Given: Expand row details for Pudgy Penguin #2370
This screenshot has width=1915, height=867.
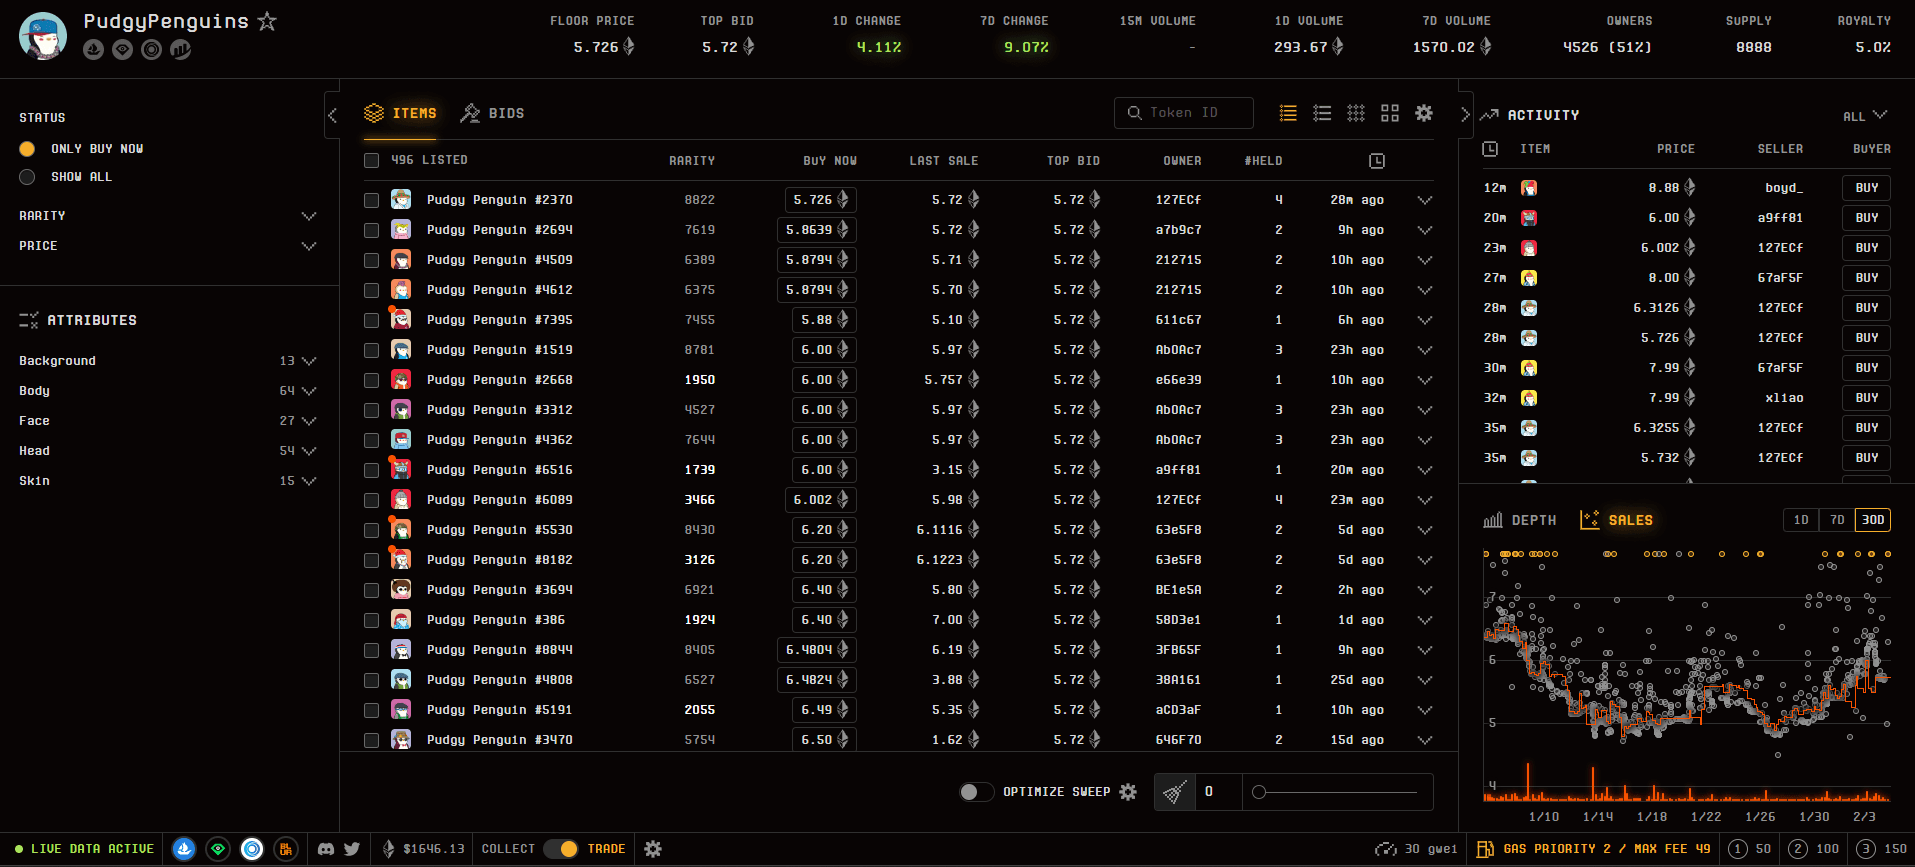Looking at the screenshot, I should [1425, 200].
